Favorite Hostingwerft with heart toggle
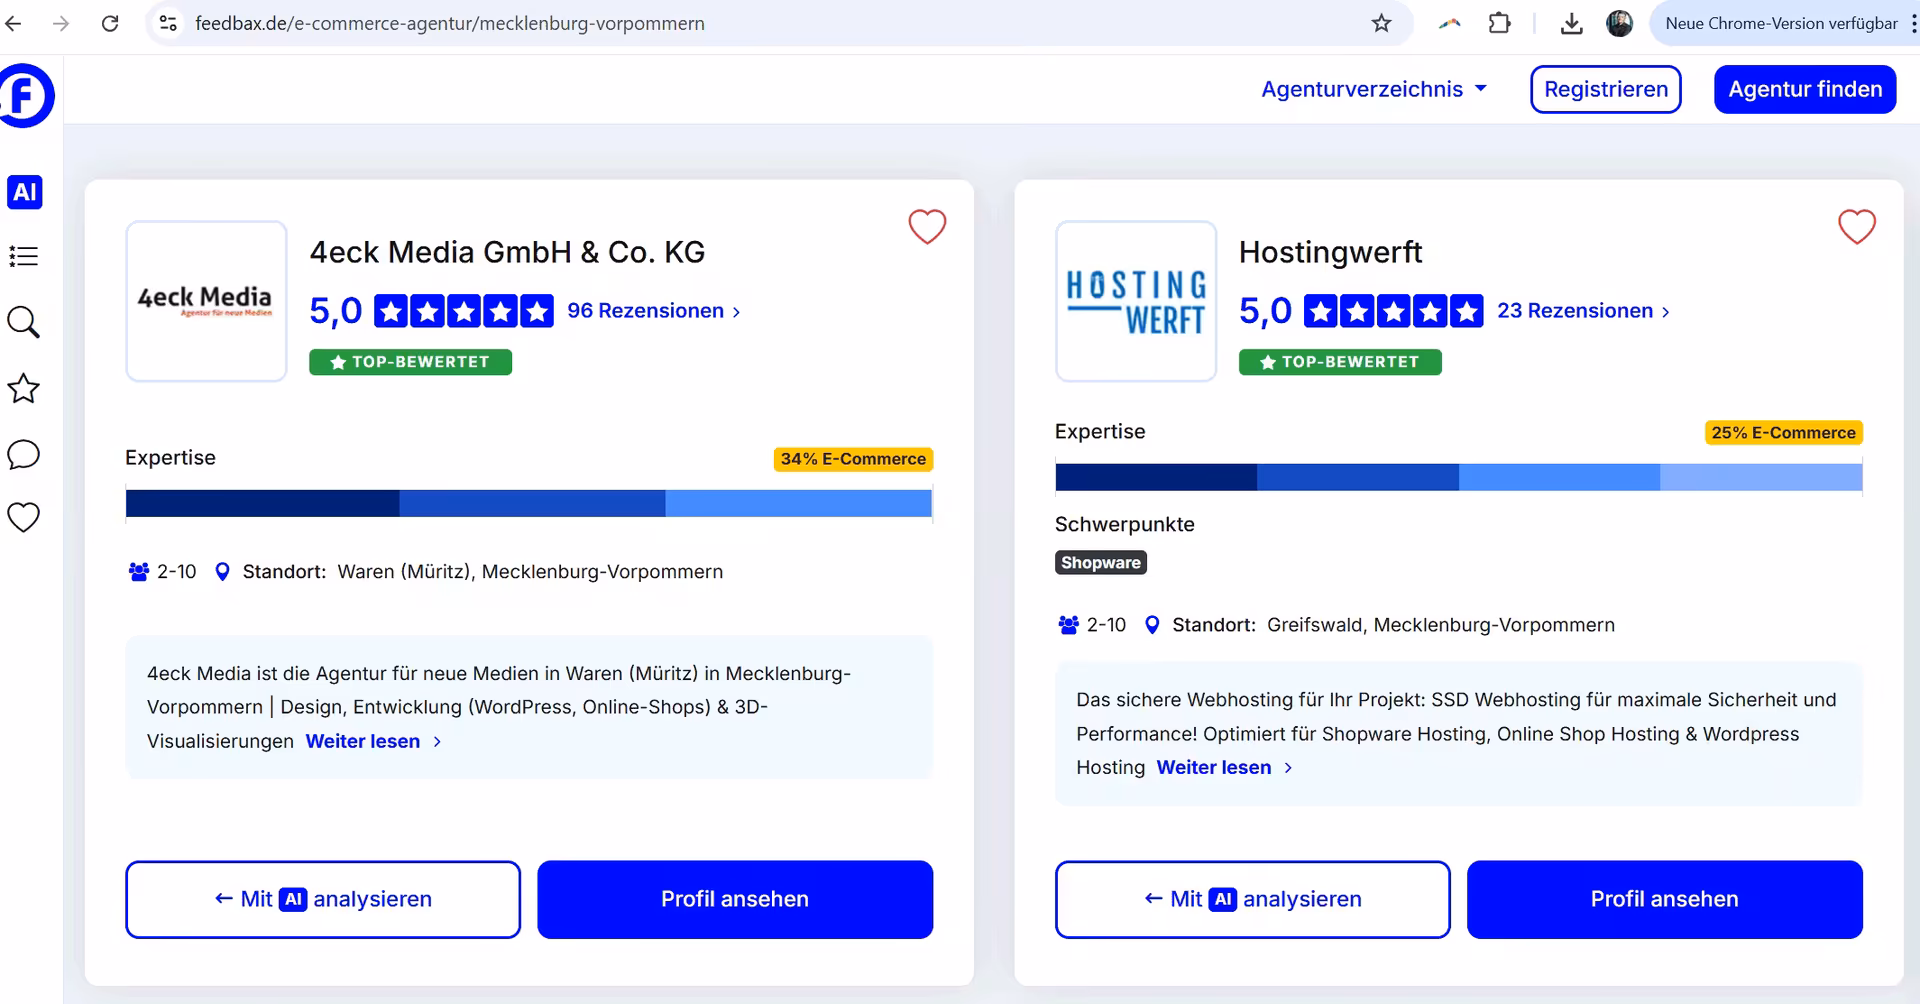 pos(1856,227)
